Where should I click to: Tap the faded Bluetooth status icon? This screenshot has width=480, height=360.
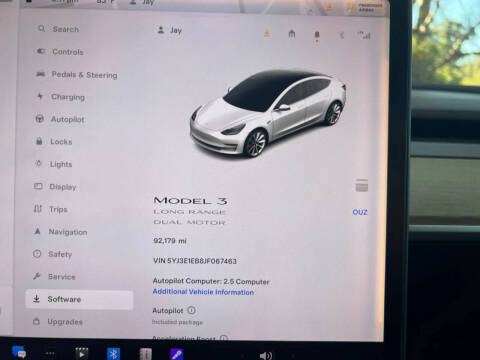tap(342, 35)
